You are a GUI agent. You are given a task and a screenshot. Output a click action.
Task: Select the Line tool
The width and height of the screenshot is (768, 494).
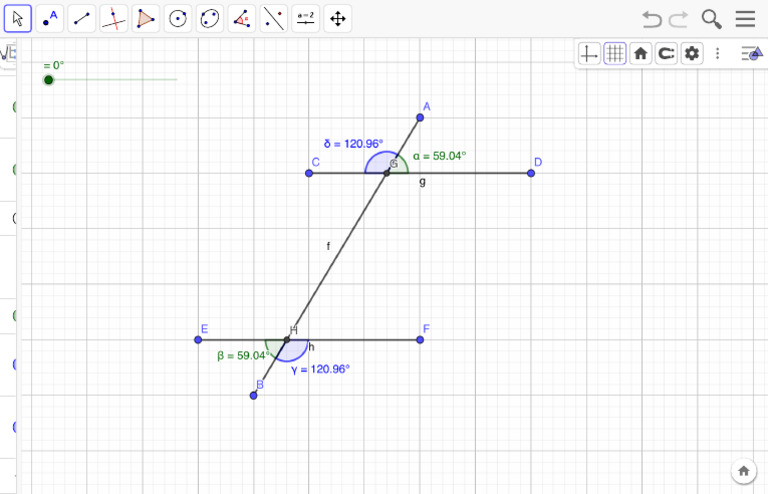coord(81,19)
